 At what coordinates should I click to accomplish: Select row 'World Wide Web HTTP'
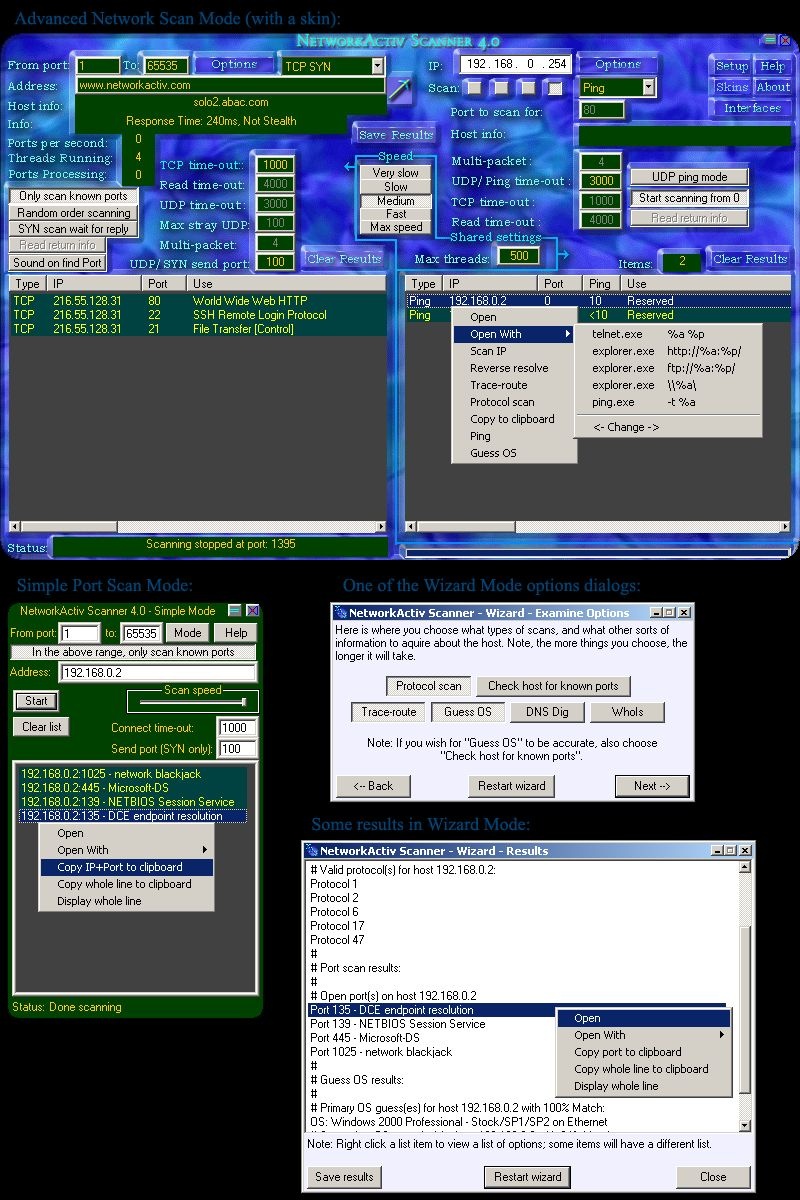click(198, 301)
